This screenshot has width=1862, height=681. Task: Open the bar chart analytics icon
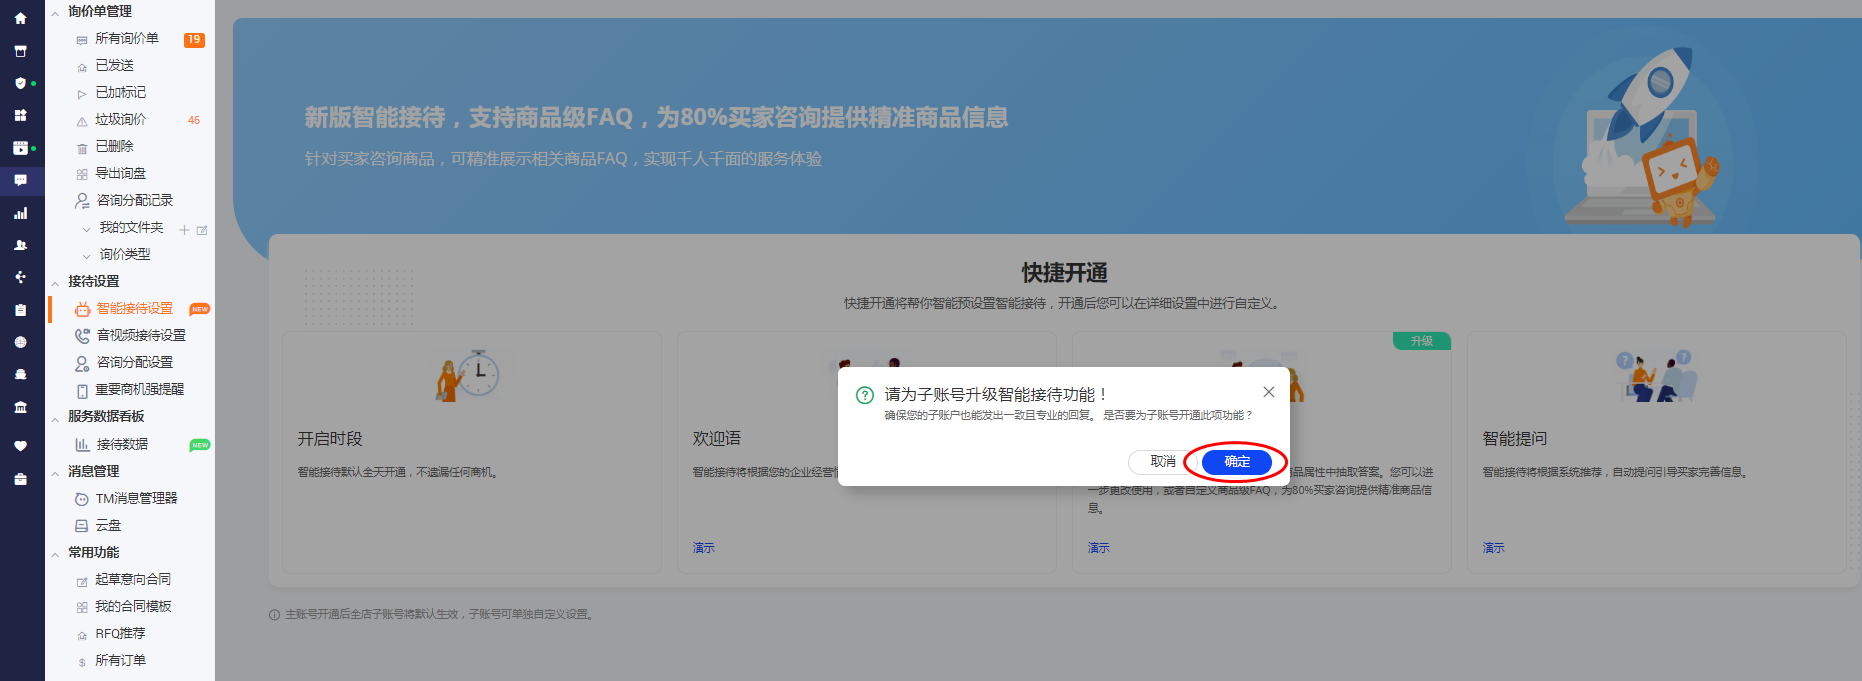20,213
